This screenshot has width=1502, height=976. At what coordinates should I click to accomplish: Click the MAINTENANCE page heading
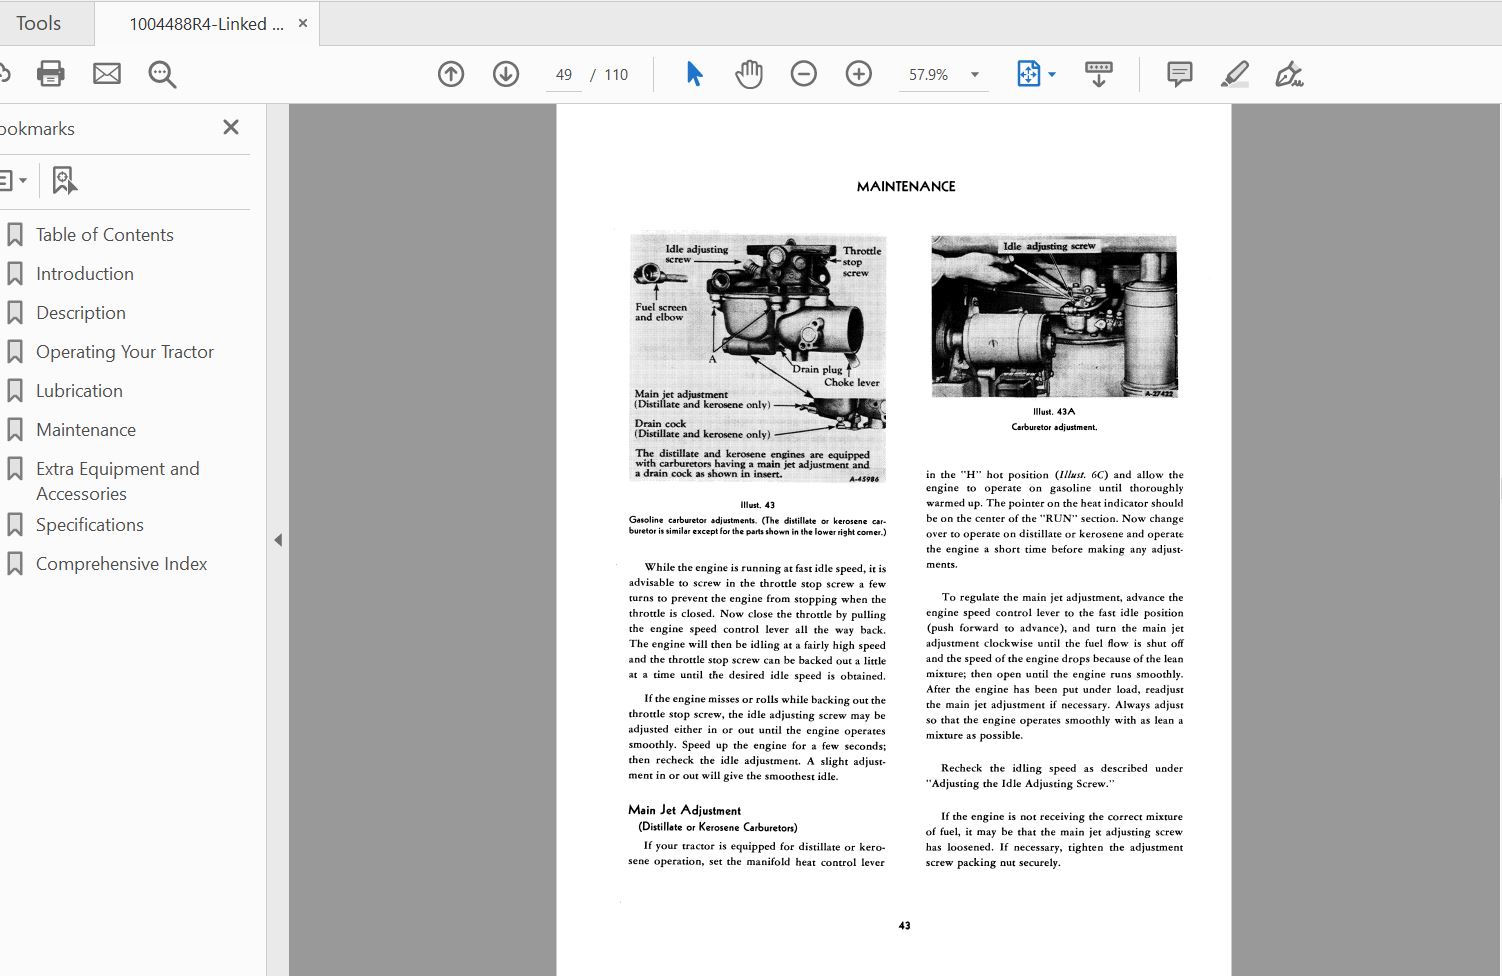click(906, 186)
